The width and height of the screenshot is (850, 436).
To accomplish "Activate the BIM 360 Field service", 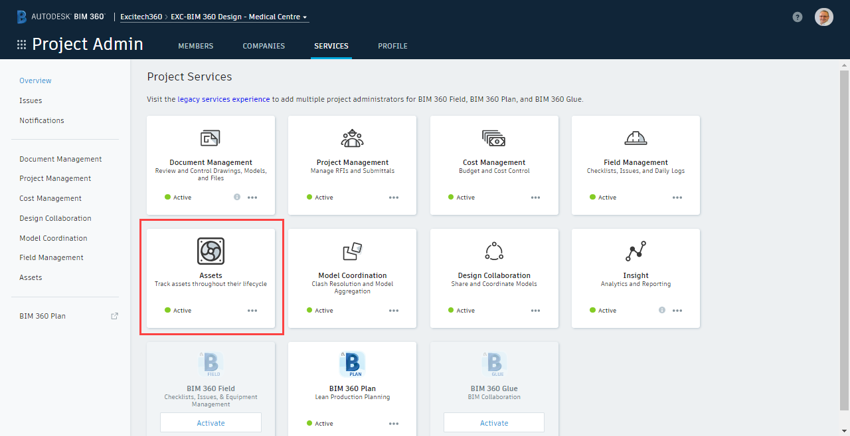I will [211, 422].
